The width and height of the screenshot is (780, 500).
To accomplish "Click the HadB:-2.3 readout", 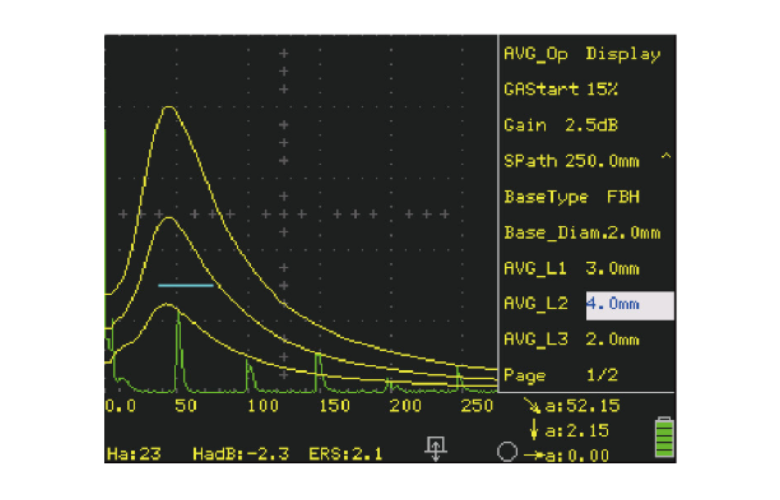I will point(241,454).
